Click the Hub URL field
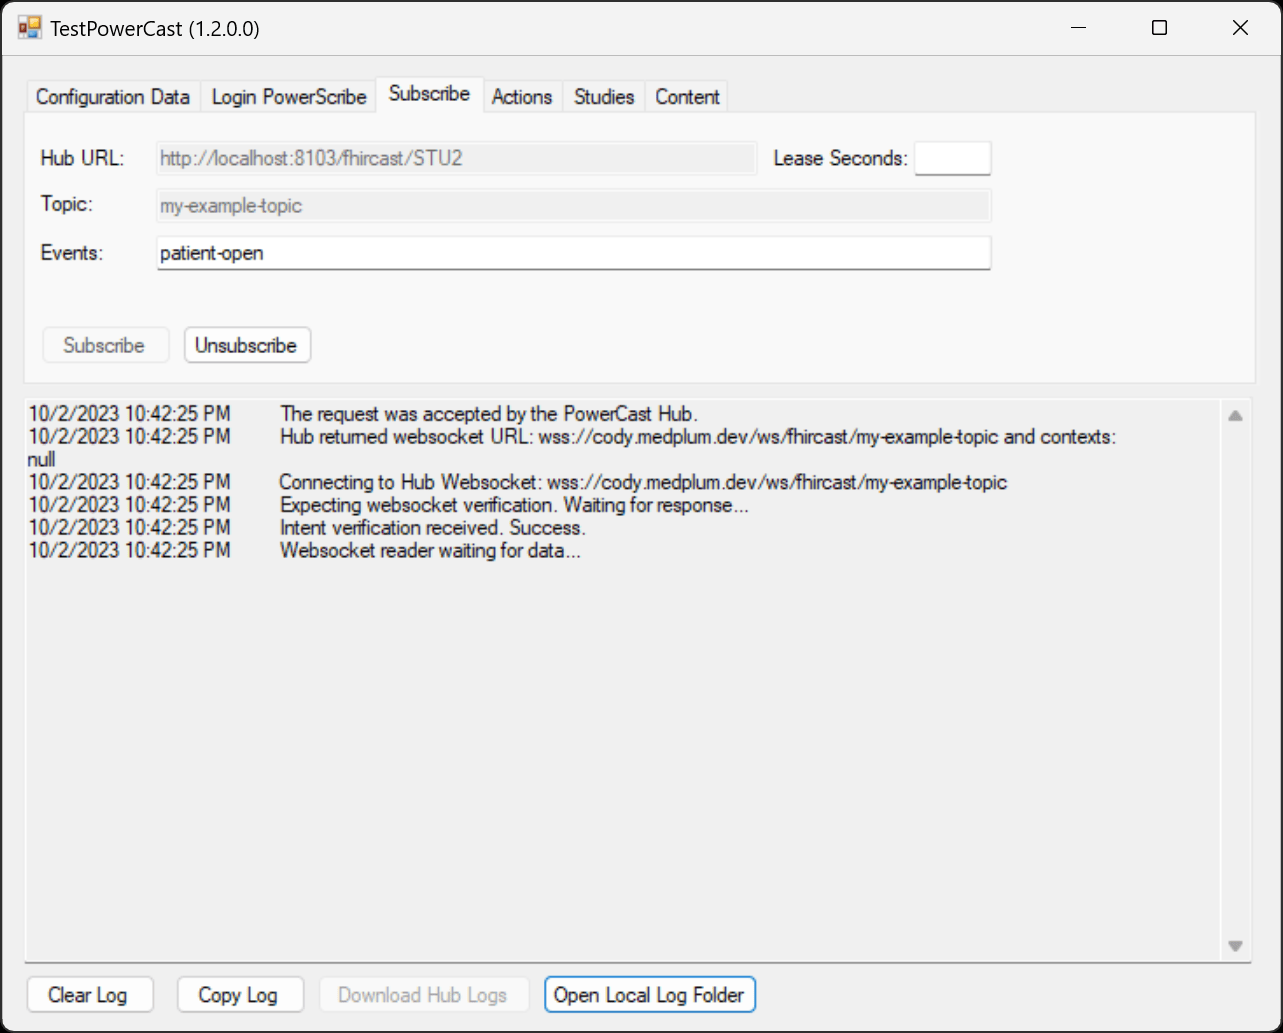The width and height of the screenshot is (1283, 1033). click(456, 159)
